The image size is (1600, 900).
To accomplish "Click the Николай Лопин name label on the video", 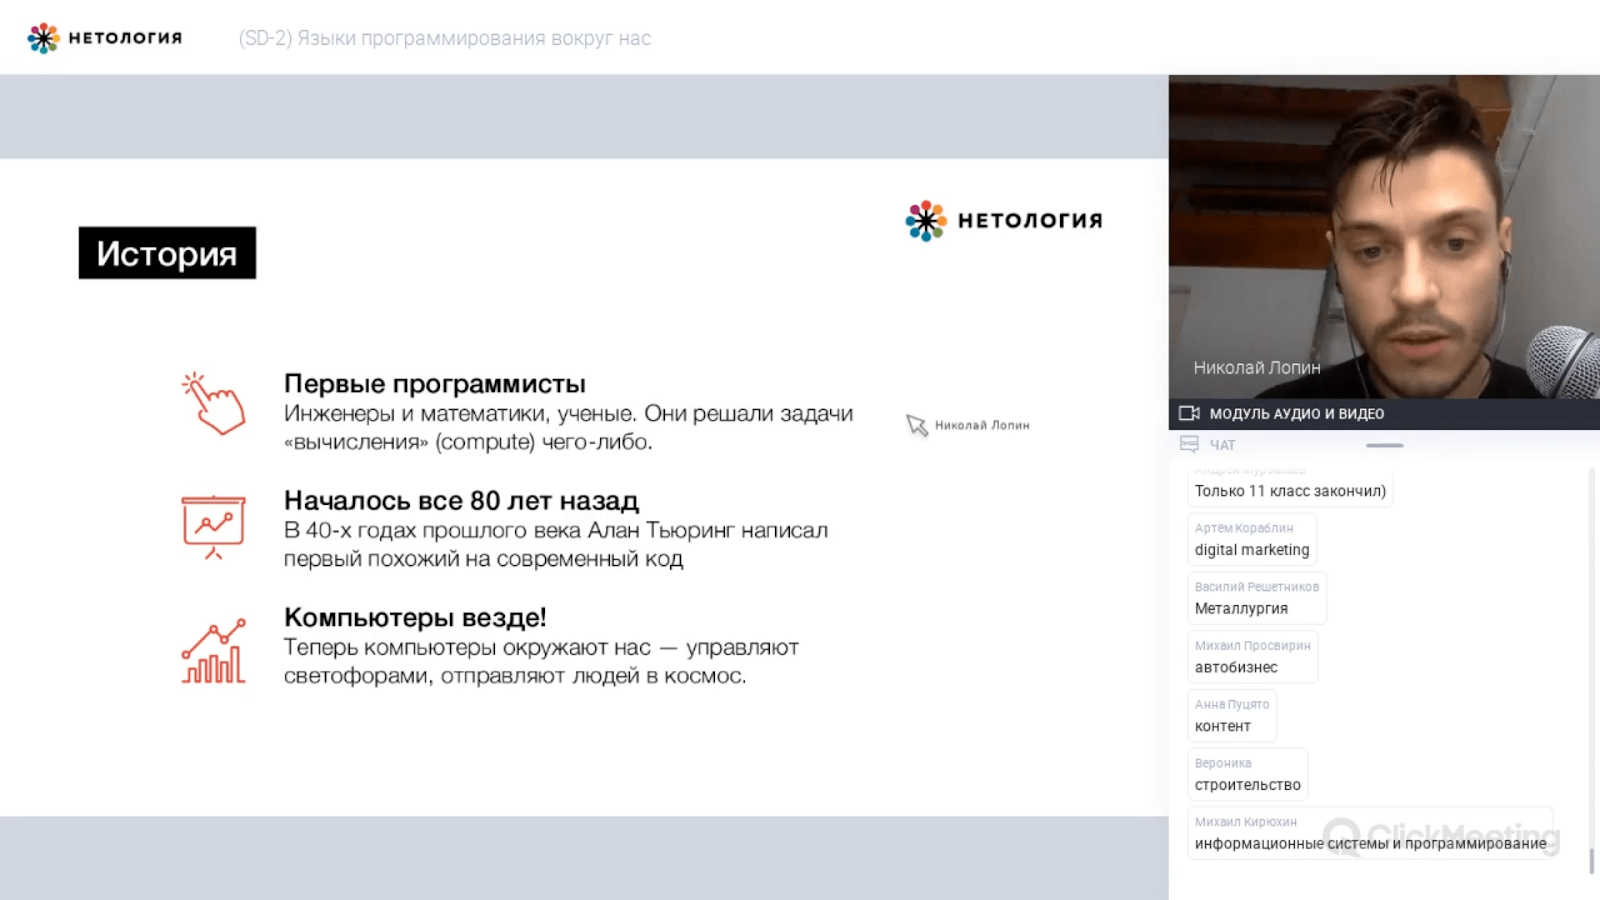I will 1258,367.
